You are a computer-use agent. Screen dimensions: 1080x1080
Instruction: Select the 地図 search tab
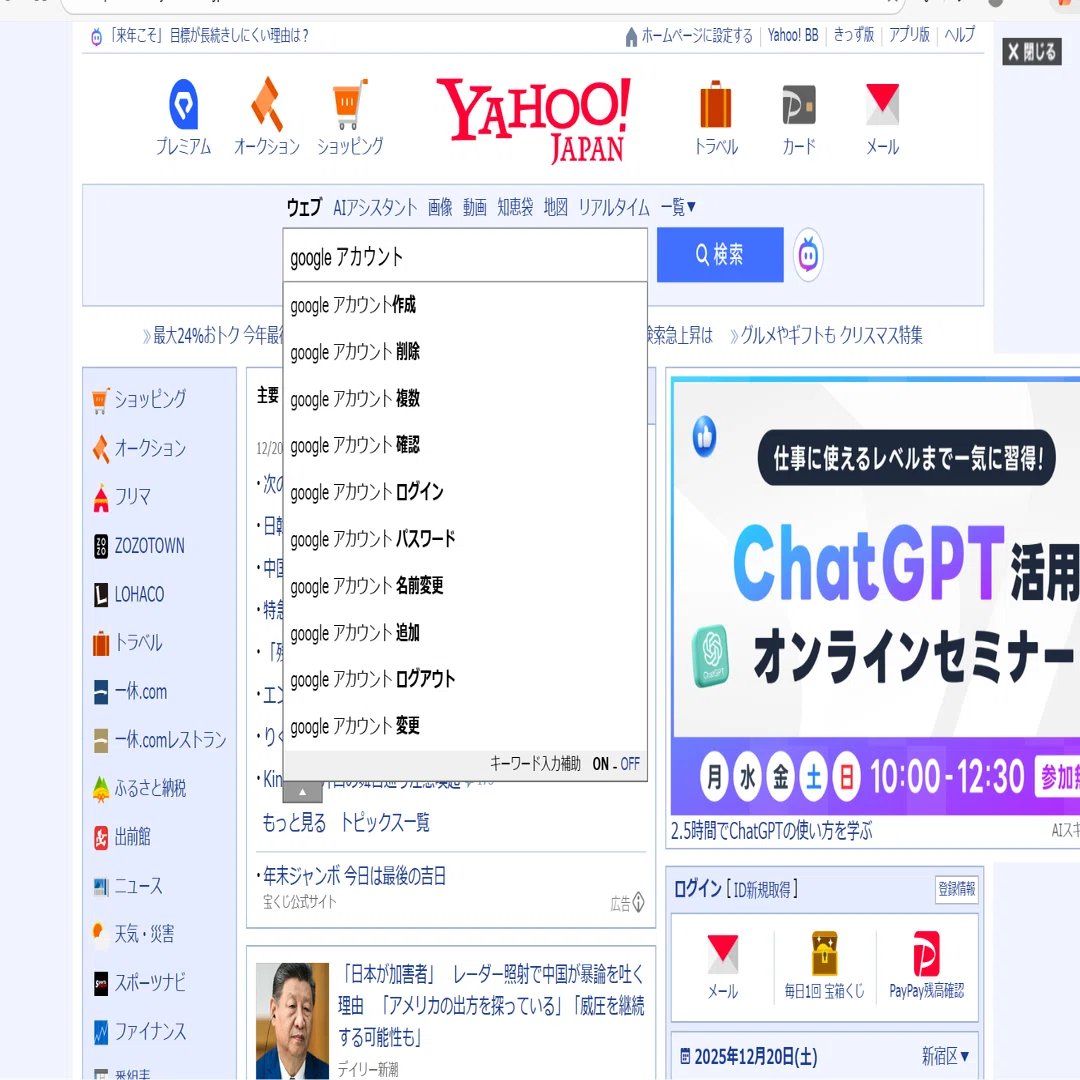click(x=556, y=207)
